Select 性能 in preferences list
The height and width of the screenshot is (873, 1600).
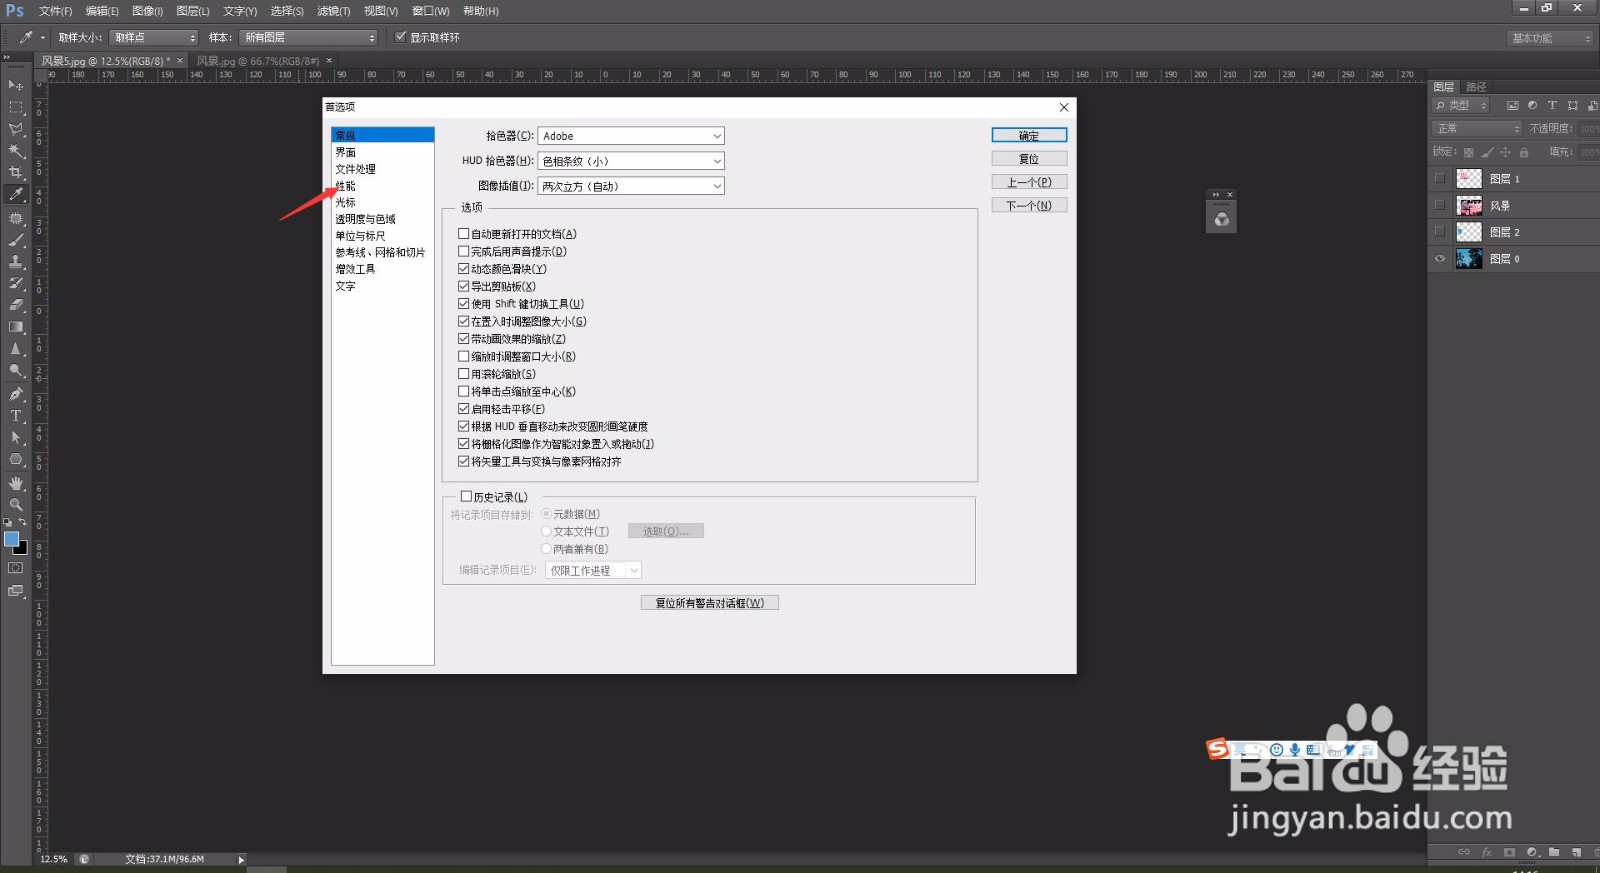tap(346, 186)
